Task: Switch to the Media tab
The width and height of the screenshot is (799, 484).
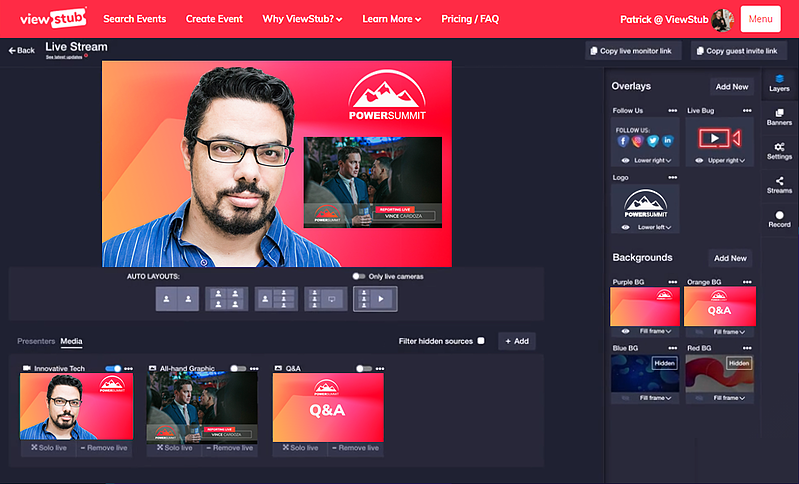Action: [x=71, y=341]
